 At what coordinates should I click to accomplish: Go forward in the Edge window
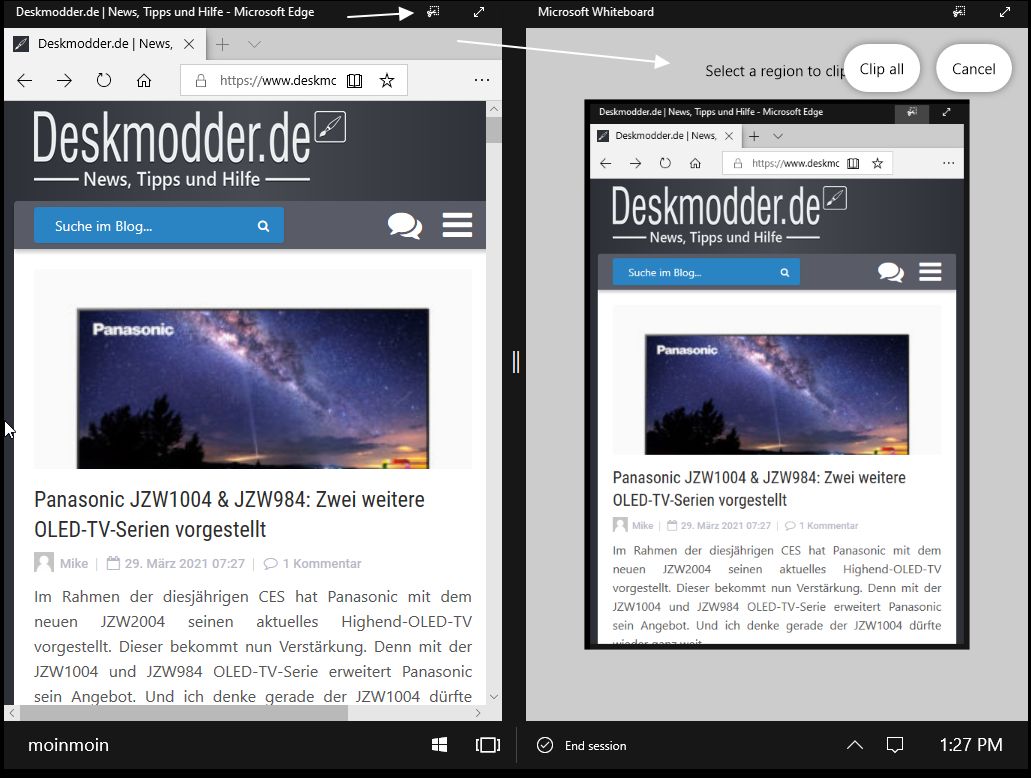pyautogui.click(x=64, y=80)
